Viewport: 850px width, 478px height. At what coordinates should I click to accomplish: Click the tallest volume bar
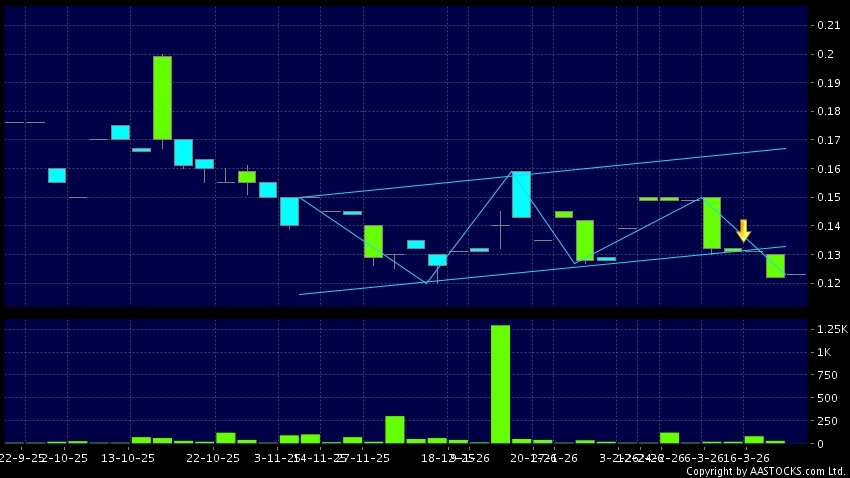pyautogui.click(x=500, y=383)
